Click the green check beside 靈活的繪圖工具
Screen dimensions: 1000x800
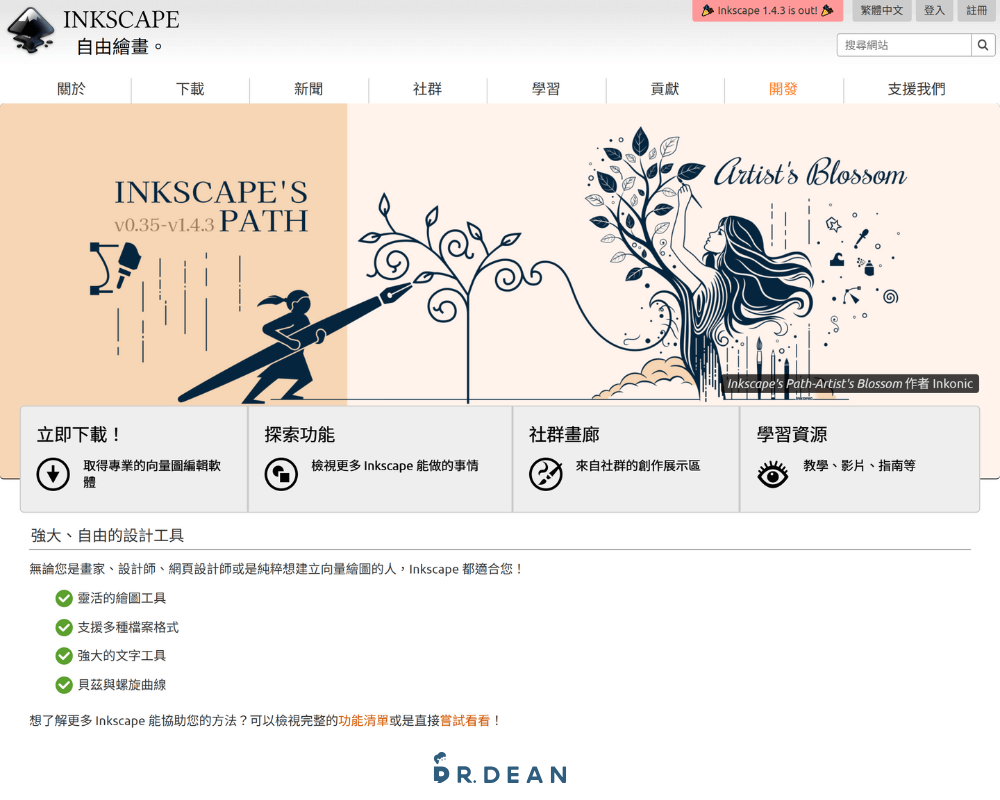click(x=64, y=598)
